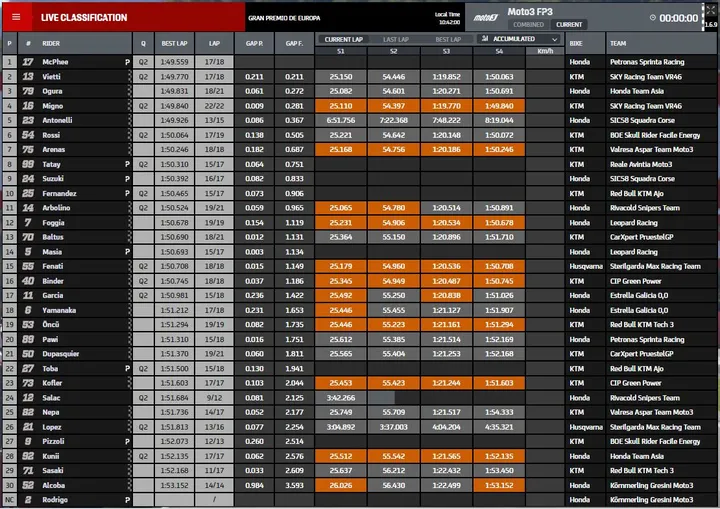Select rider McPhee row
720x509 pixels.
(360, 62)
